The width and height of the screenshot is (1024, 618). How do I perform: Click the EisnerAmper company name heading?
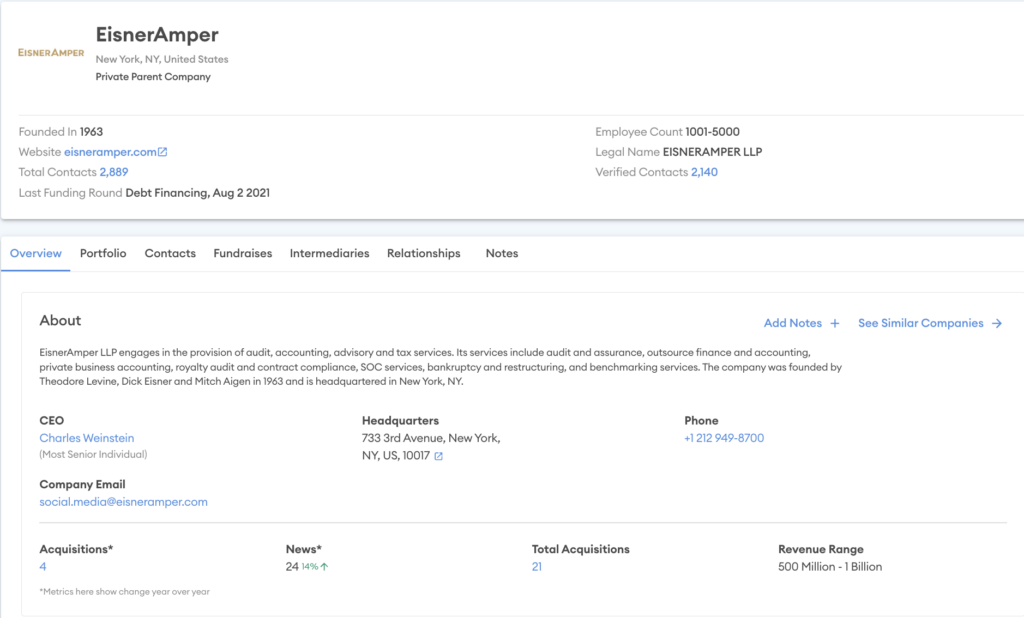click(x=157, y=35)
